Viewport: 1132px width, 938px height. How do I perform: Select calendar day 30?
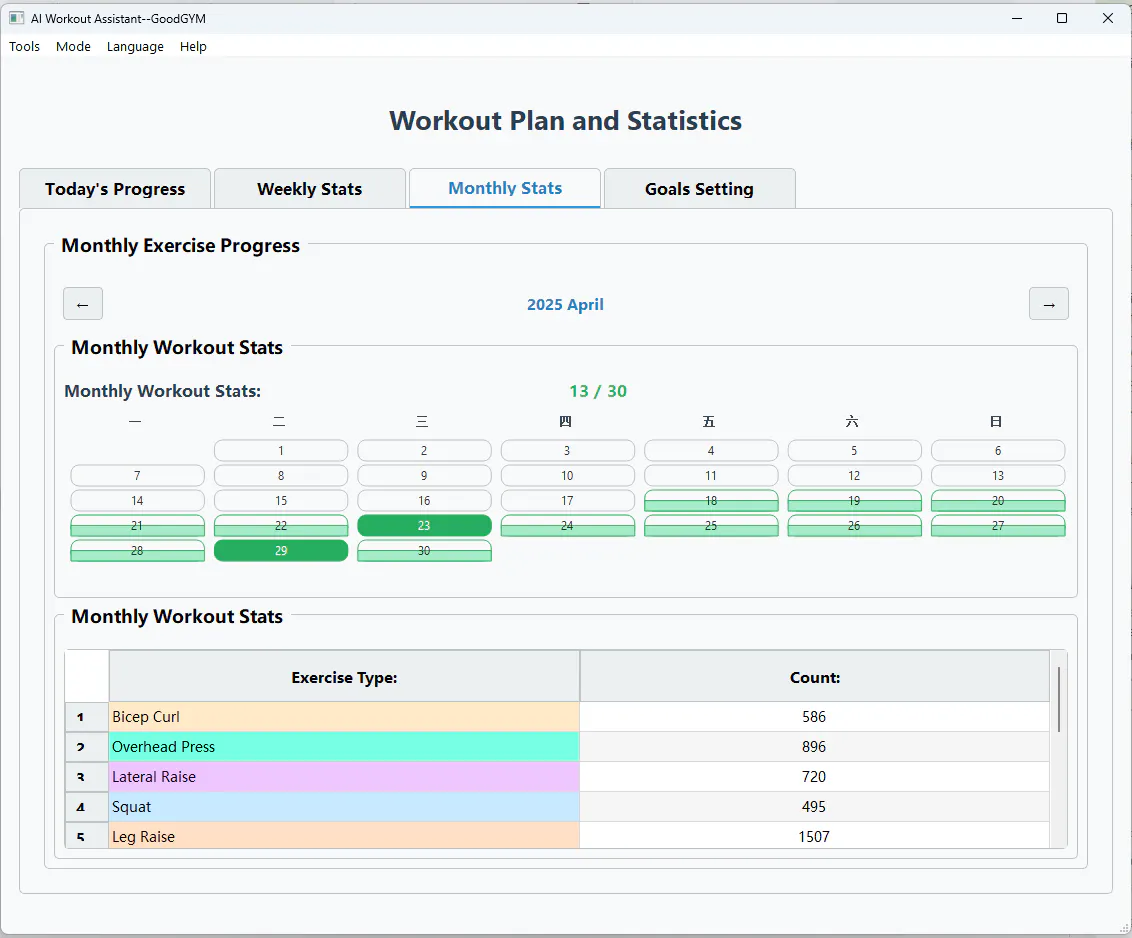424,551
